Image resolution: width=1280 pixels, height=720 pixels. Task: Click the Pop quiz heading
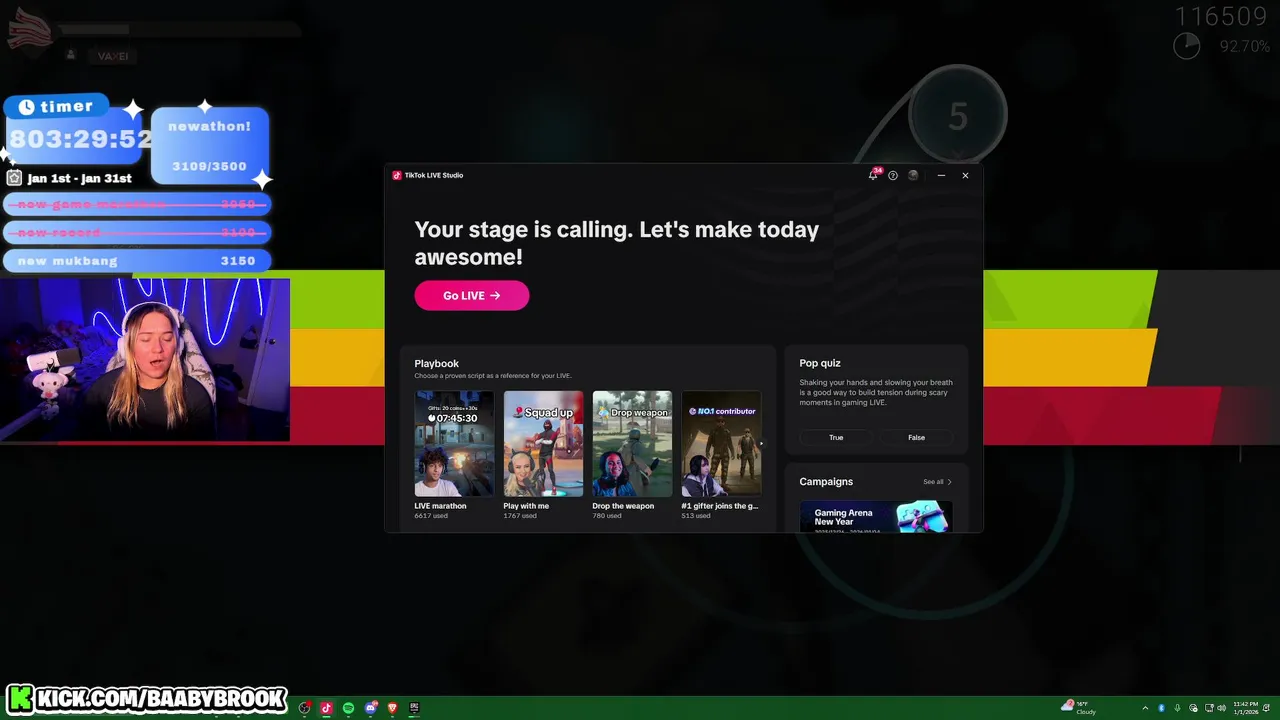[820, 363]
